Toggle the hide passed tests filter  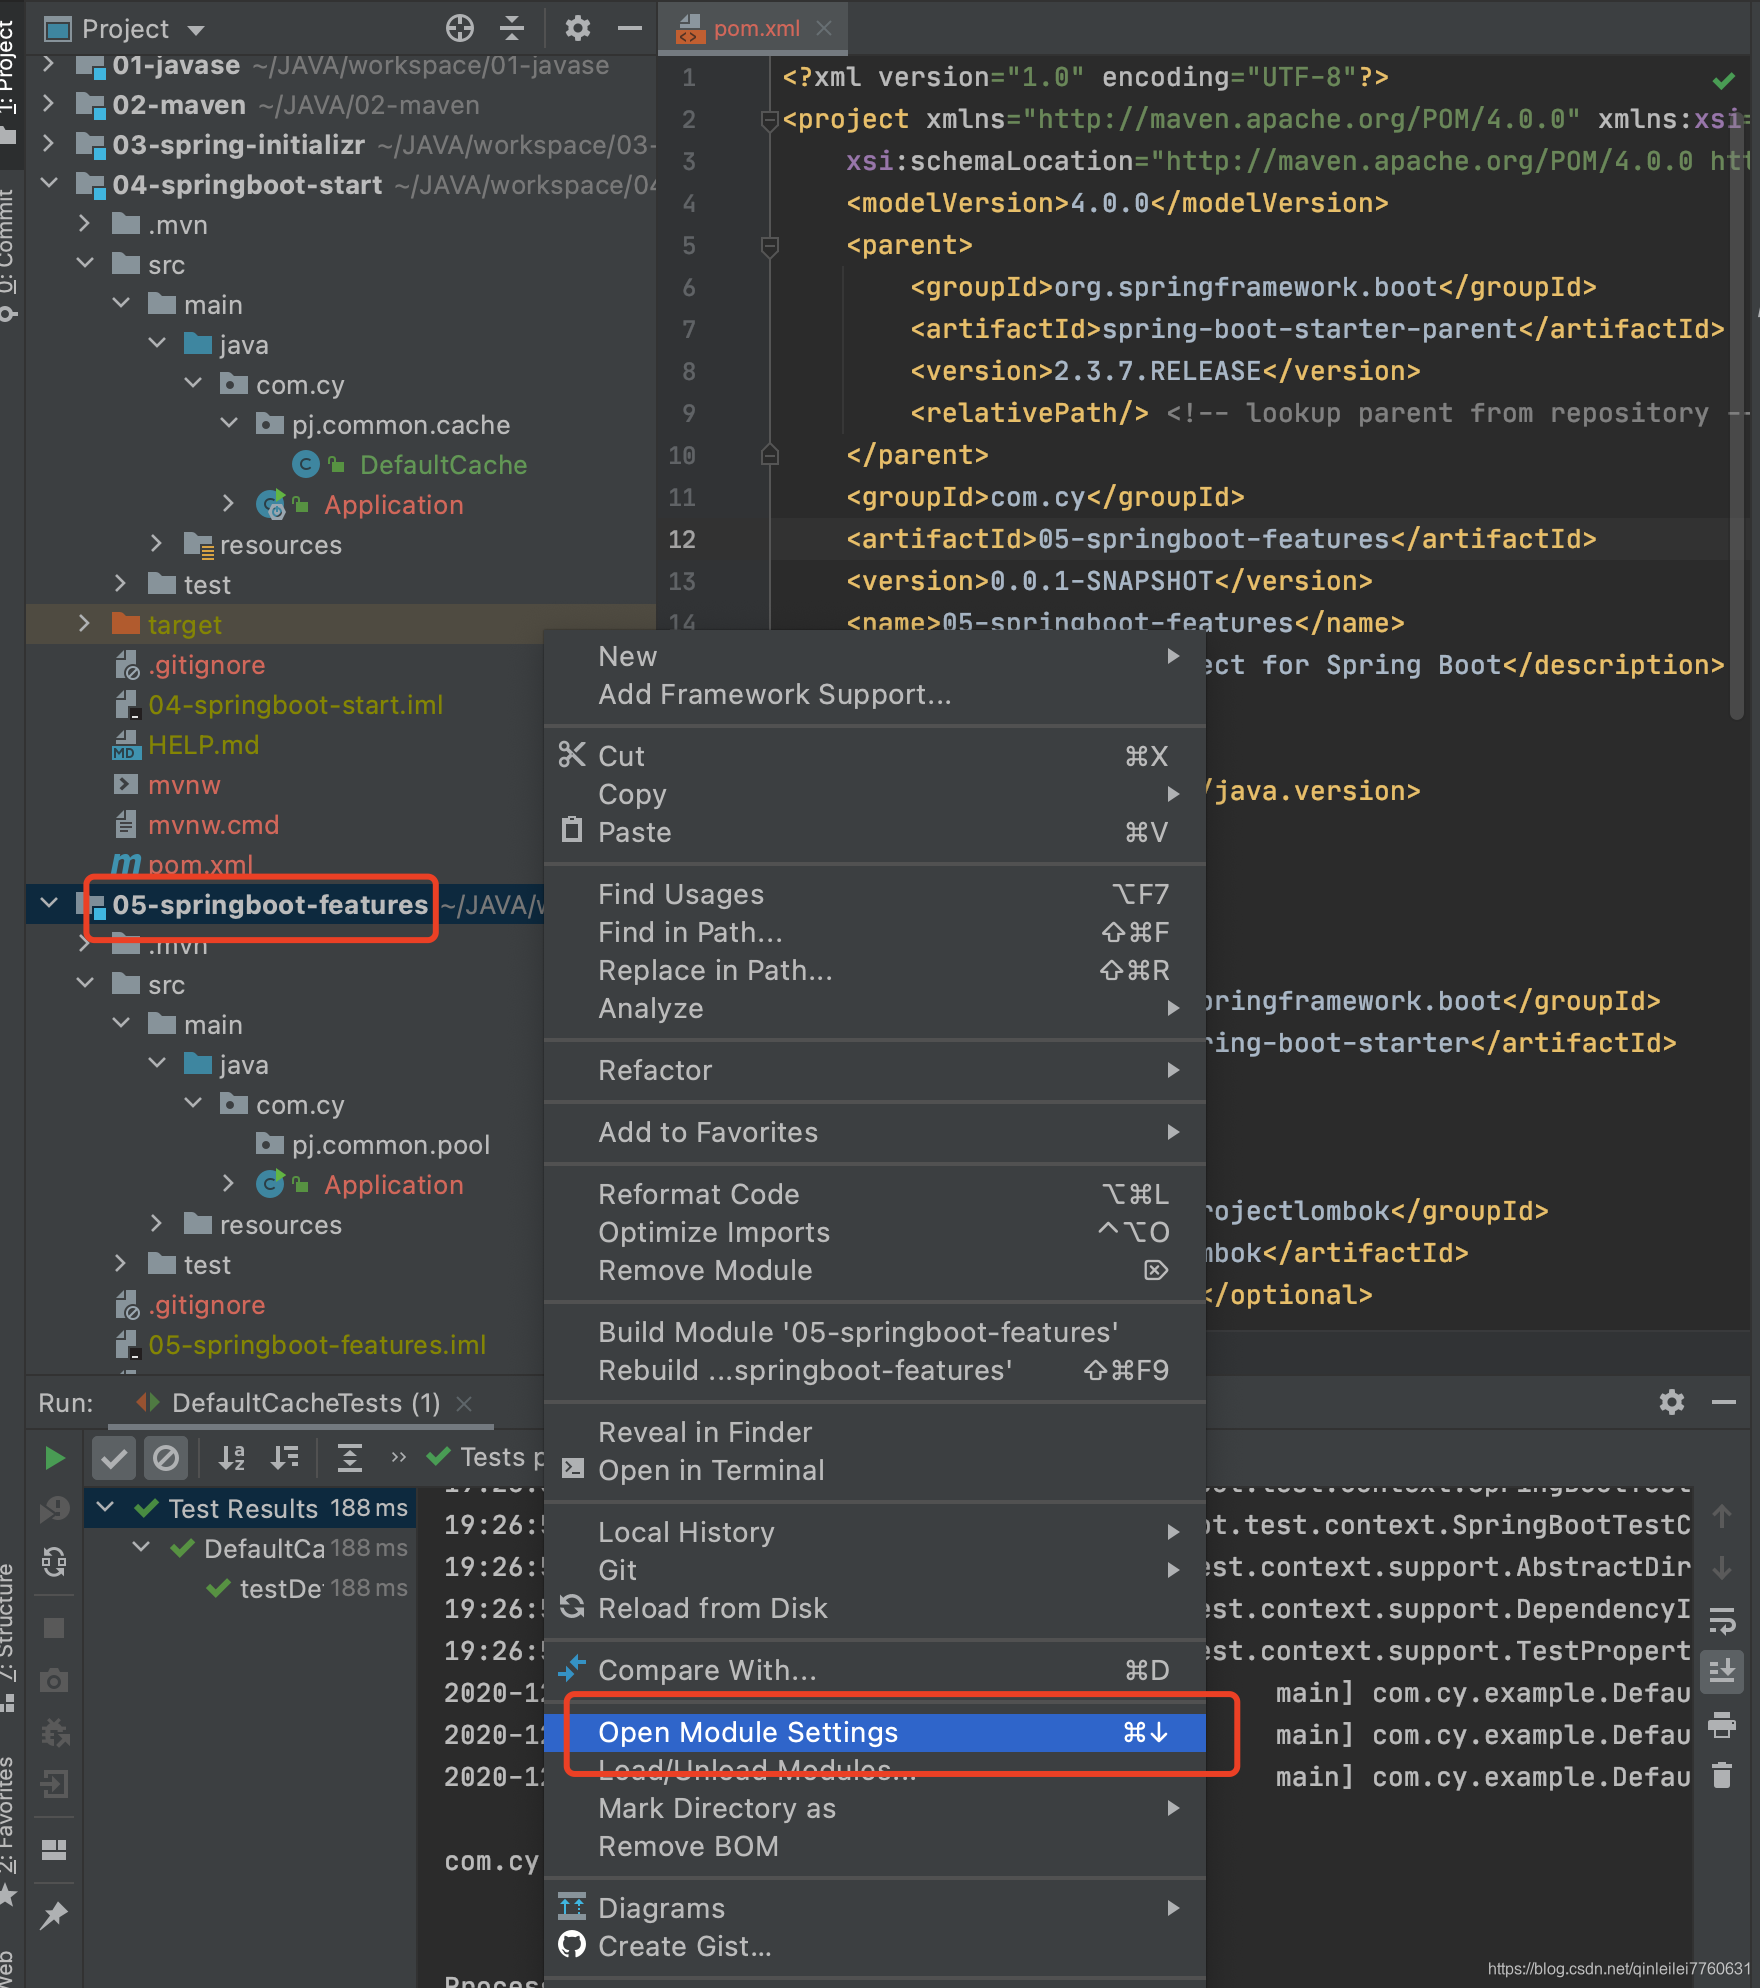pyautogui.click(x=113, y=1458)
